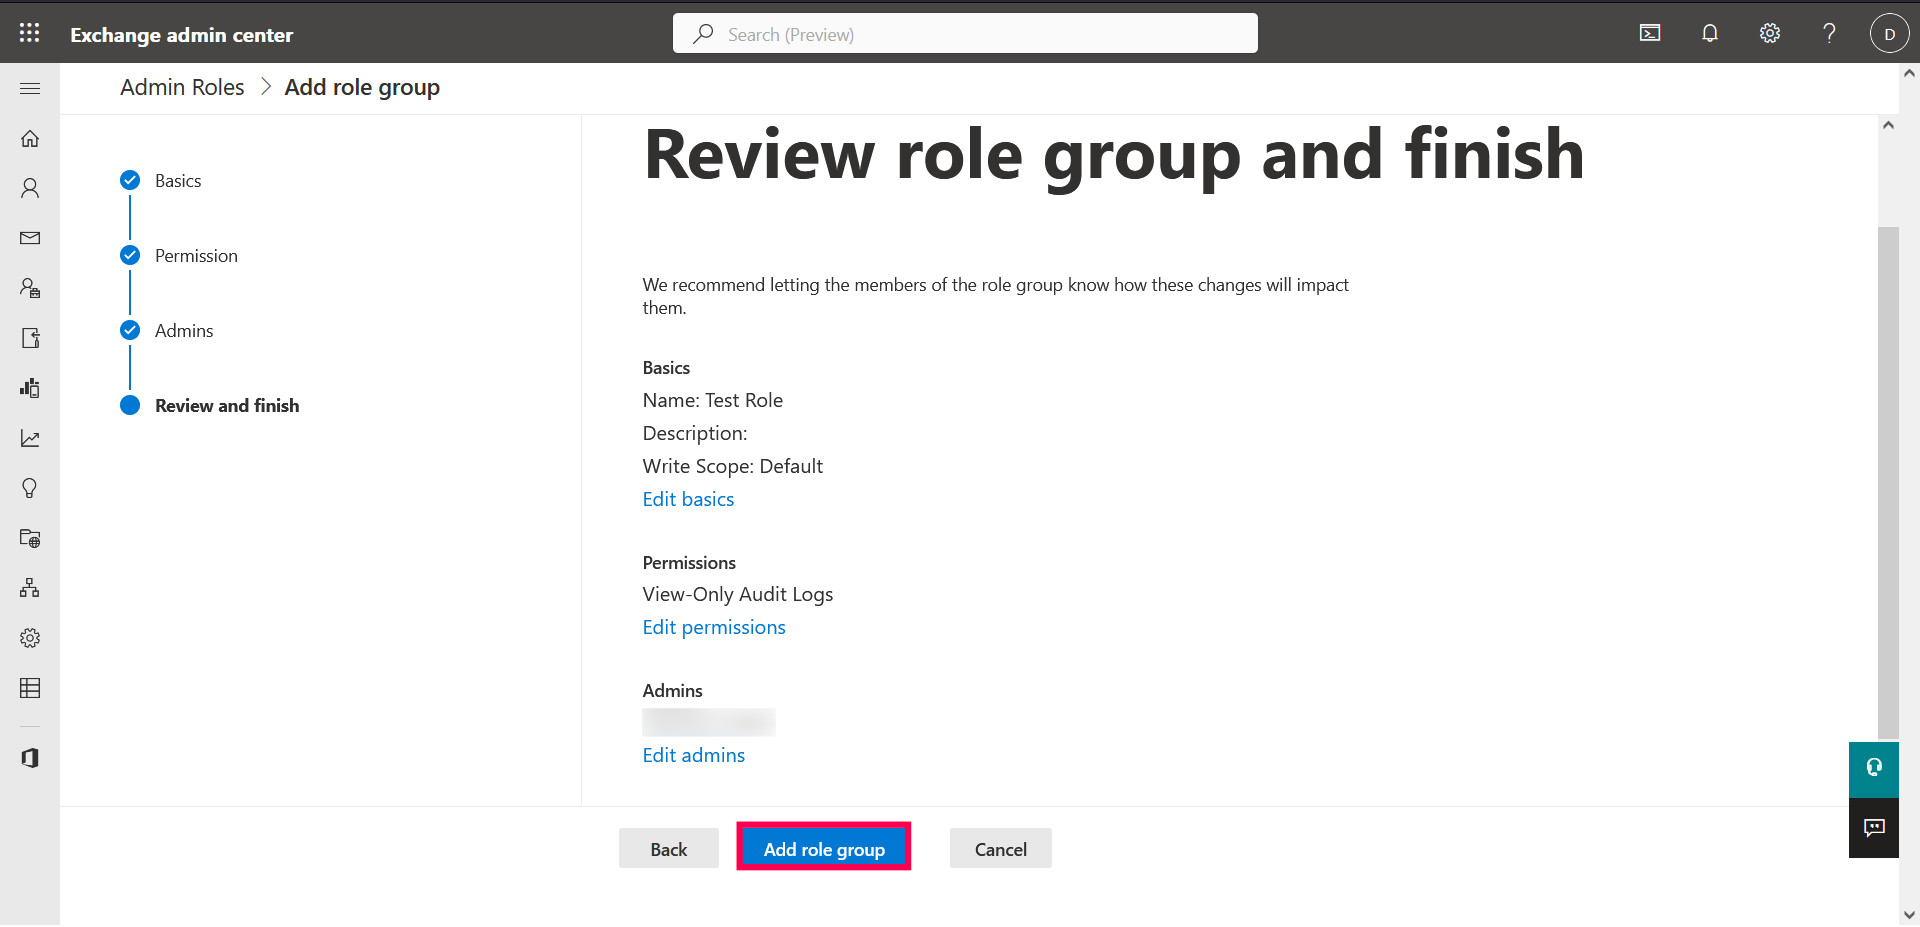Open Mail flow envelope icon in sidebar
Viewport: 1920px width, 927px height.
pos(30,238)
